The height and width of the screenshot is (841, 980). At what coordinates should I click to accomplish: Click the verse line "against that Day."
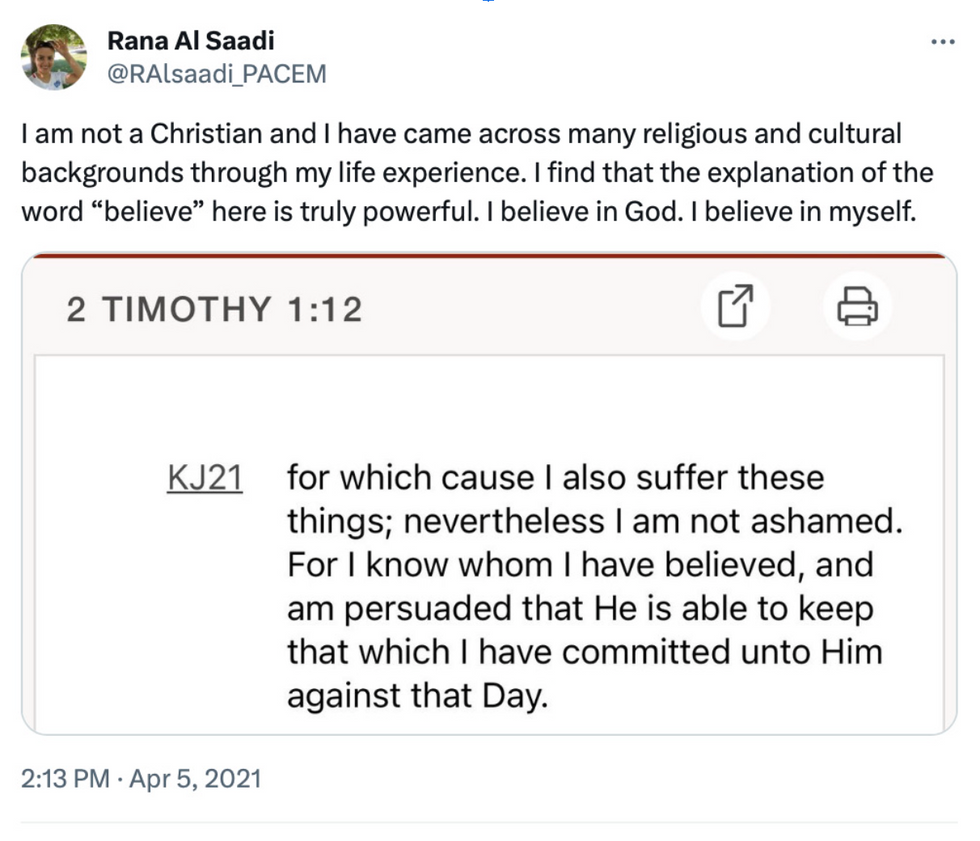click(x=418, y=696)
